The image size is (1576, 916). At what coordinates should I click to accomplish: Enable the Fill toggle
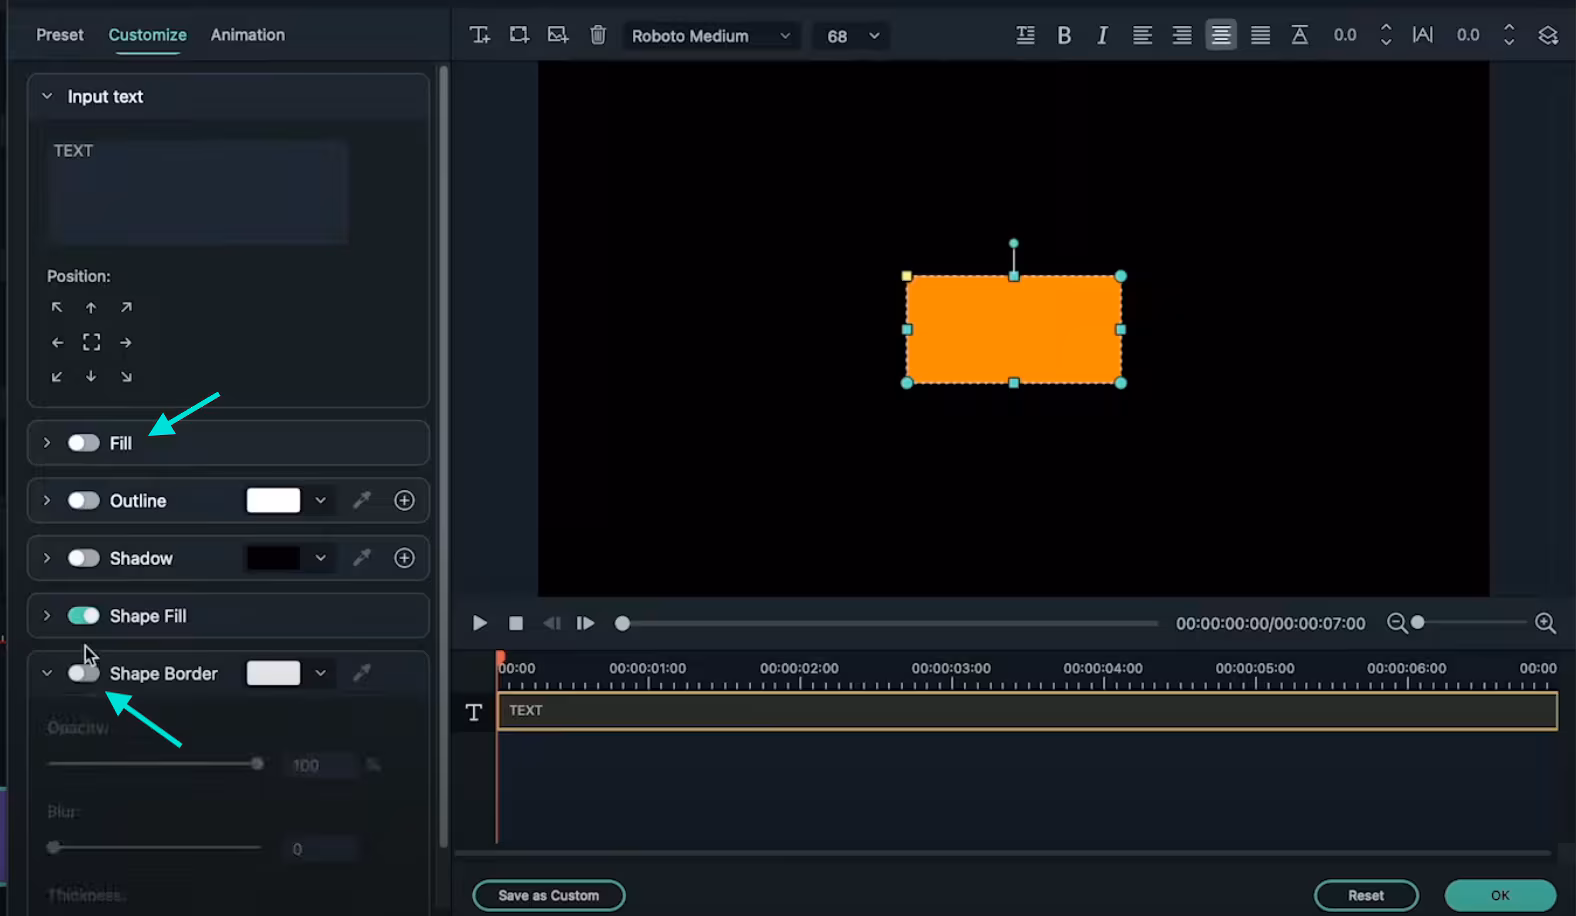[x=83, y=443]
